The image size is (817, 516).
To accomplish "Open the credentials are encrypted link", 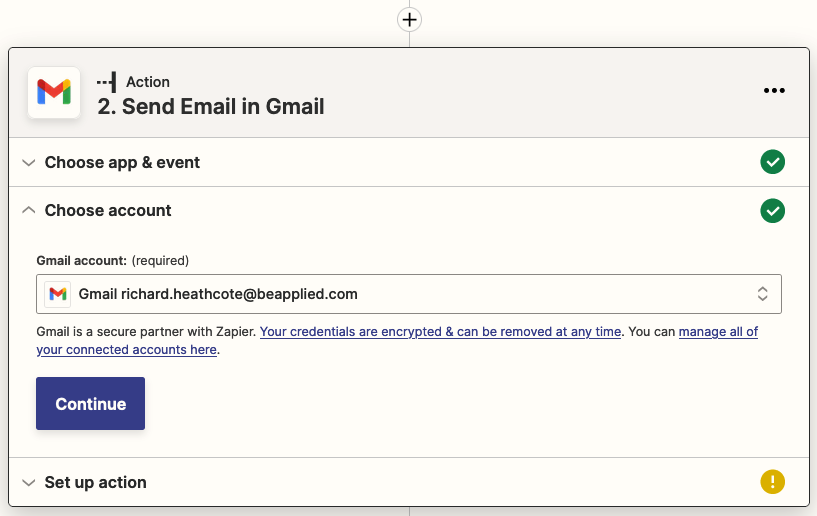I will [x=440, y=331].
